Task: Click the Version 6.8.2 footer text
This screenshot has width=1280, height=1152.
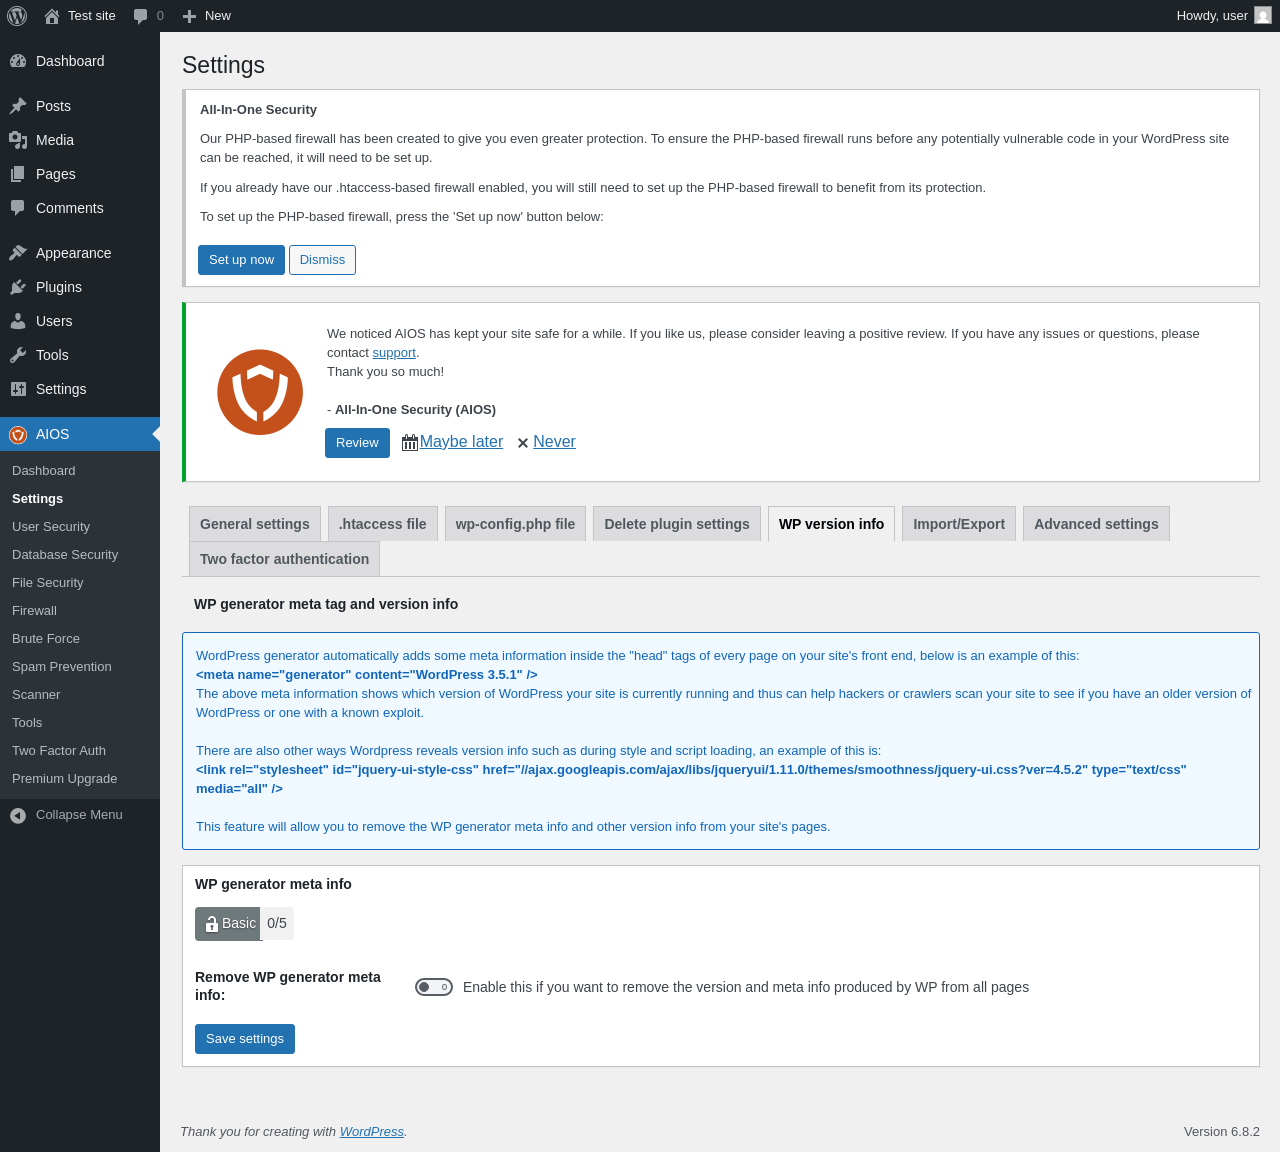Action: 1222,1132
